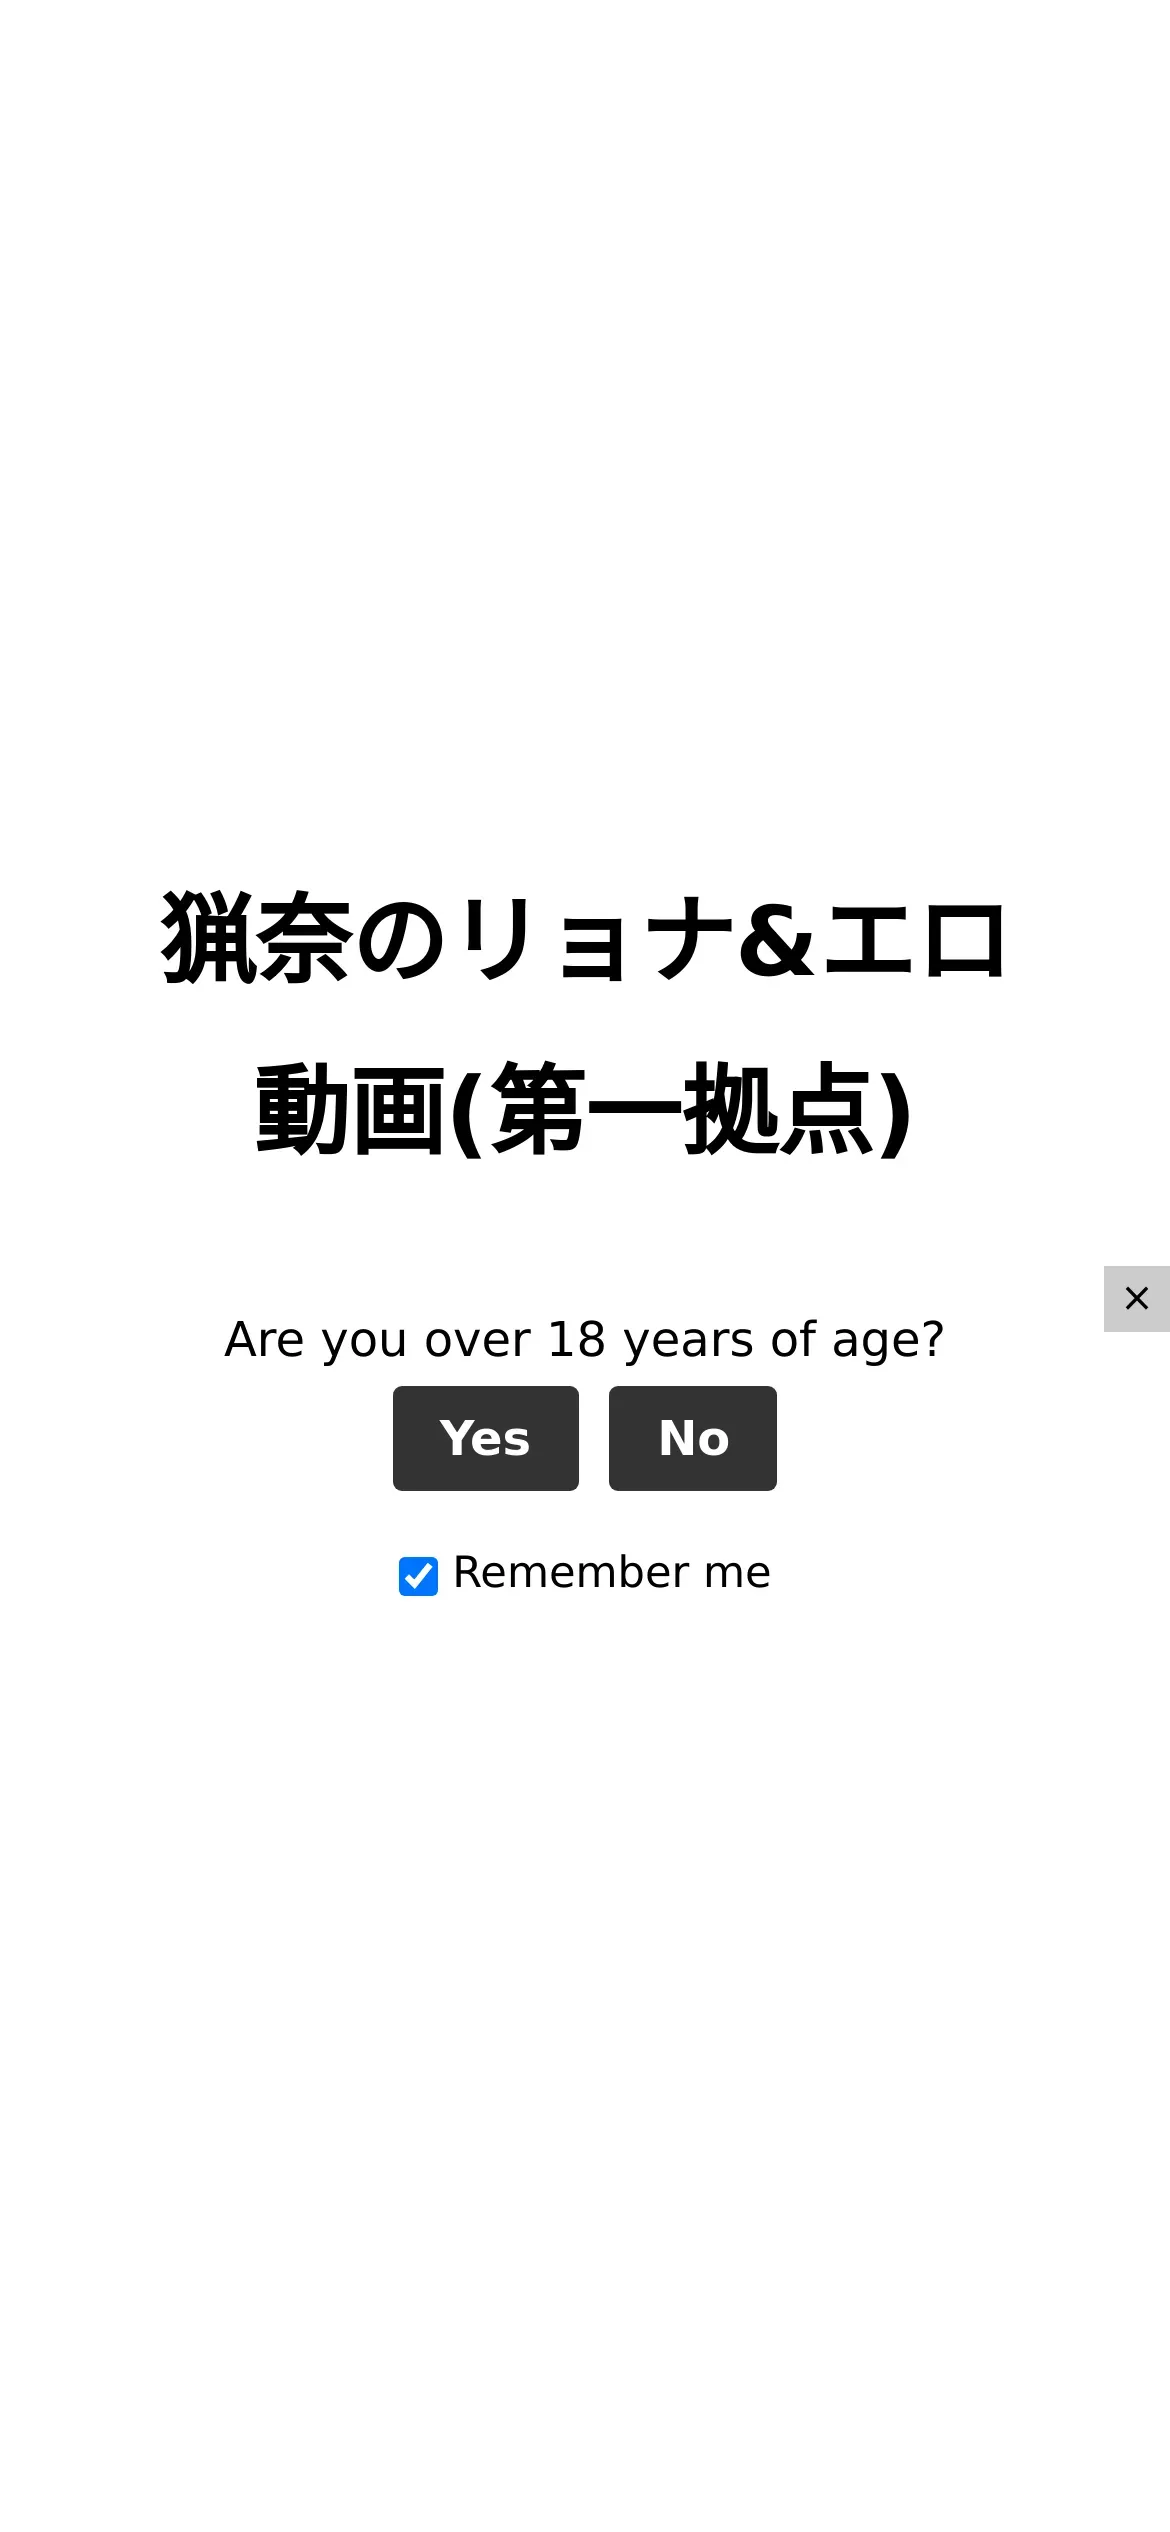Click the first line of the title

(x=585, y=938)
